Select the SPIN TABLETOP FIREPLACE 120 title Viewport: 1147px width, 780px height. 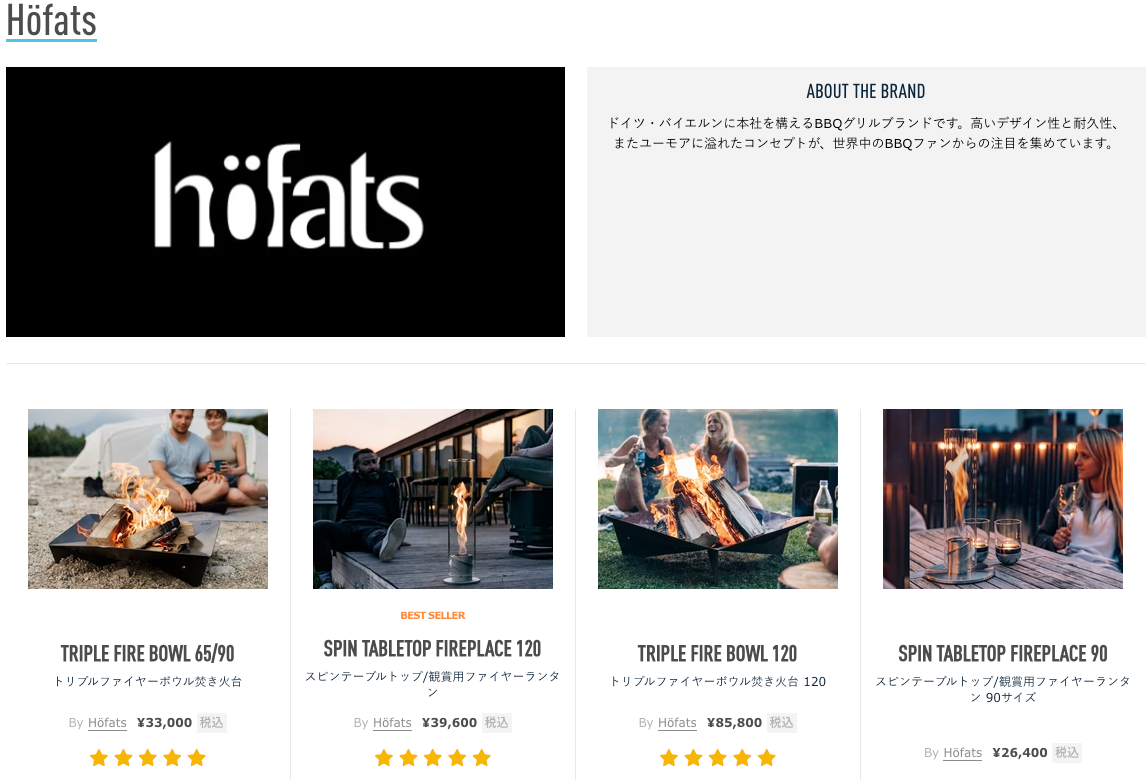[x=432, y=648]
